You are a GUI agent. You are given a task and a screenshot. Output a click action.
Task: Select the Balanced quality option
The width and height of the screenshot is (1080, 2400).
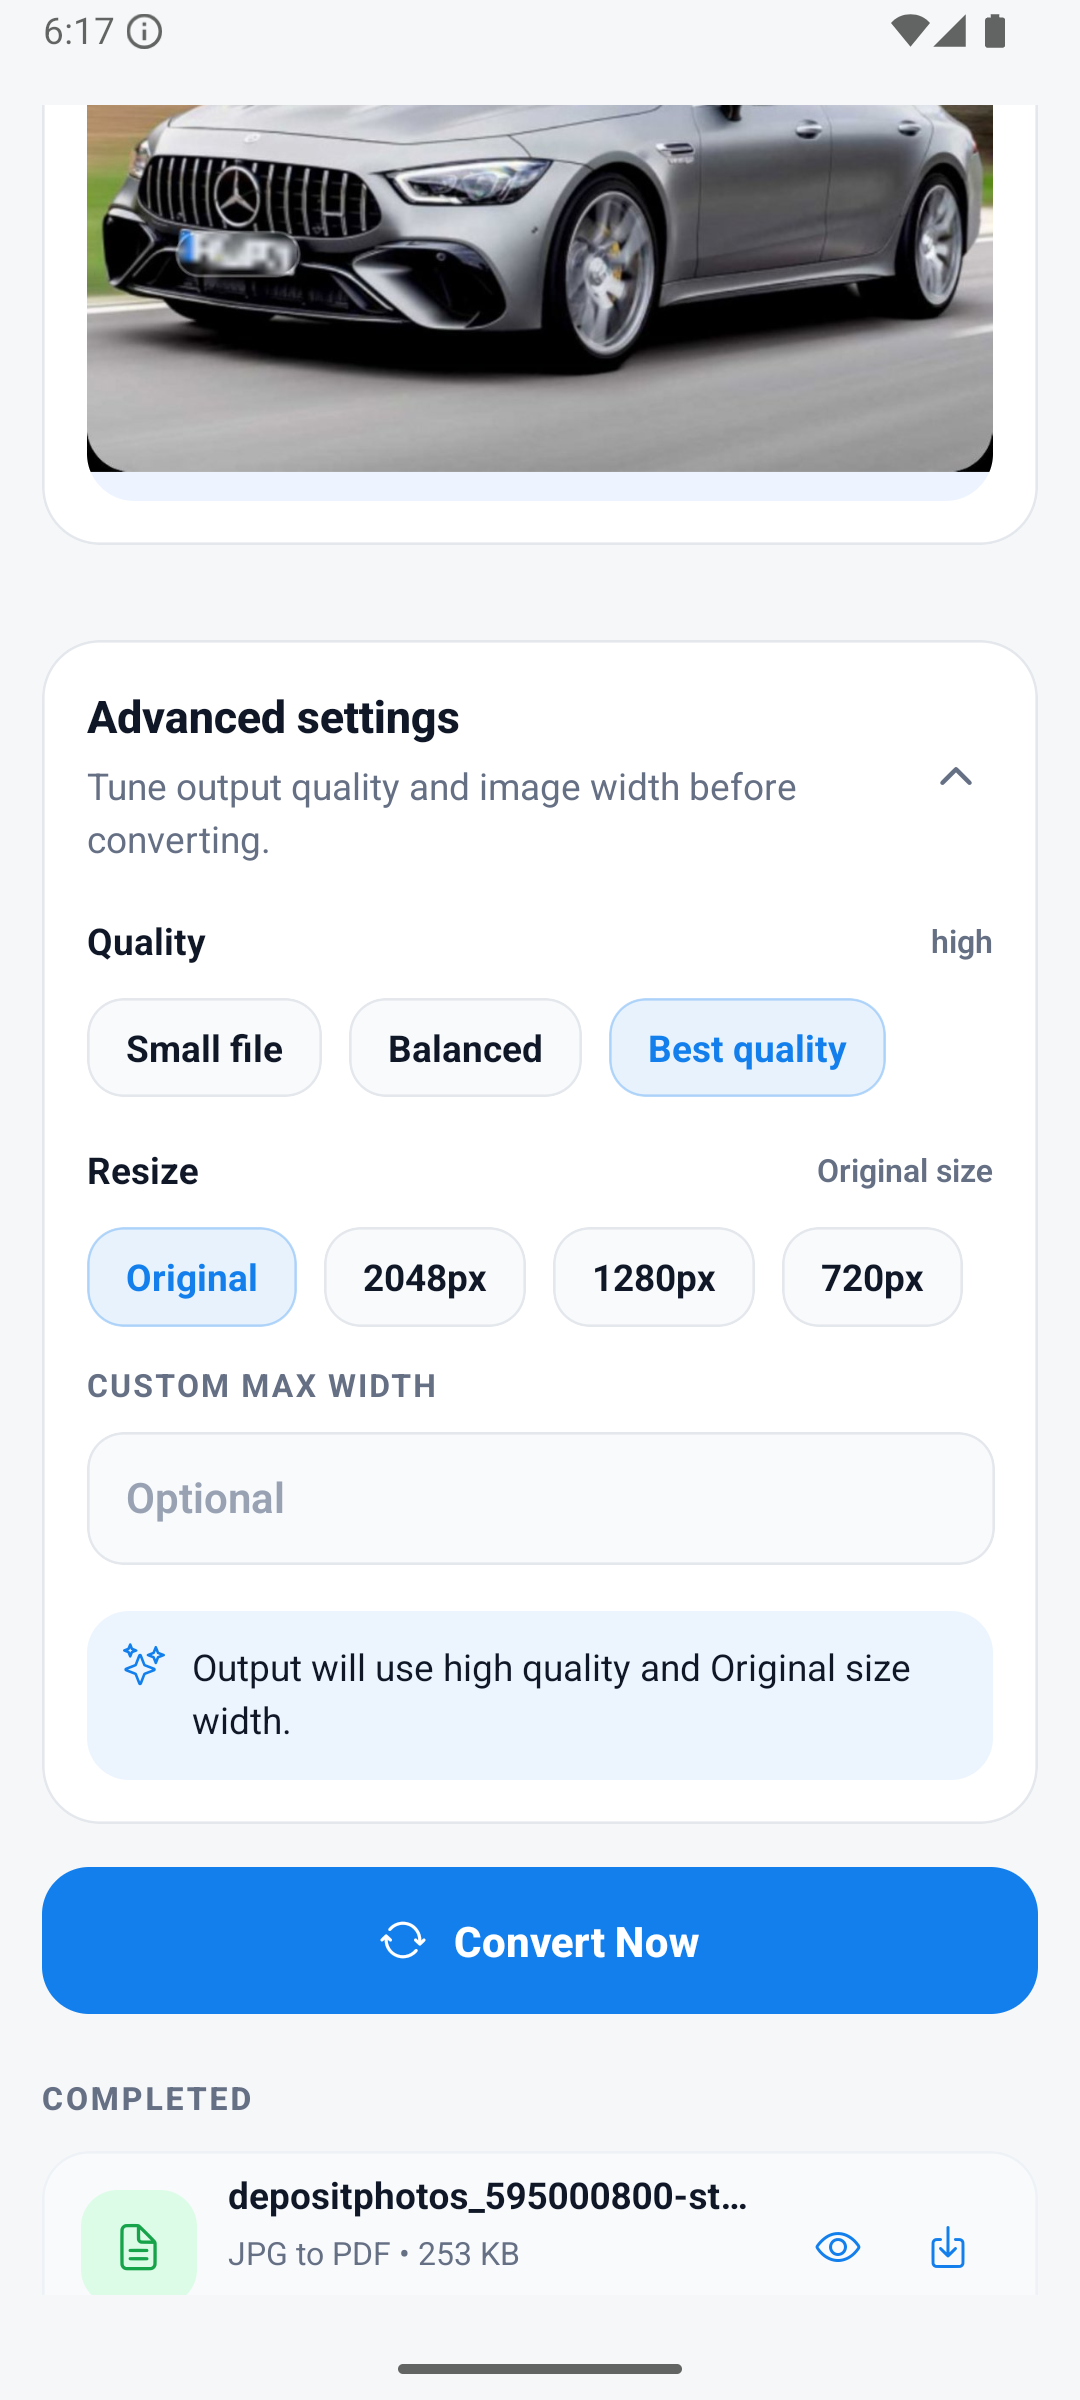(x=464, y=1047)
